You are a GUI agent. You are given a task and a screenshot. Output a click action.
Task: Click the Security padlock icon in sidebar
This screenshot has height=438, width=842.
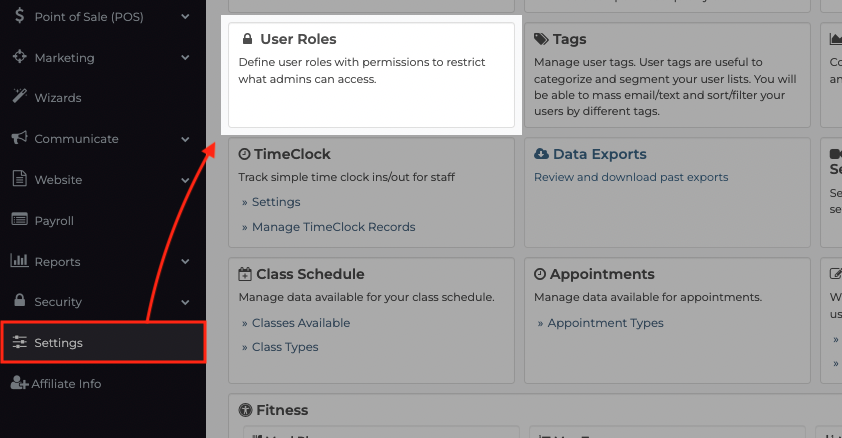pyautogui.click(x=19, y=300)
